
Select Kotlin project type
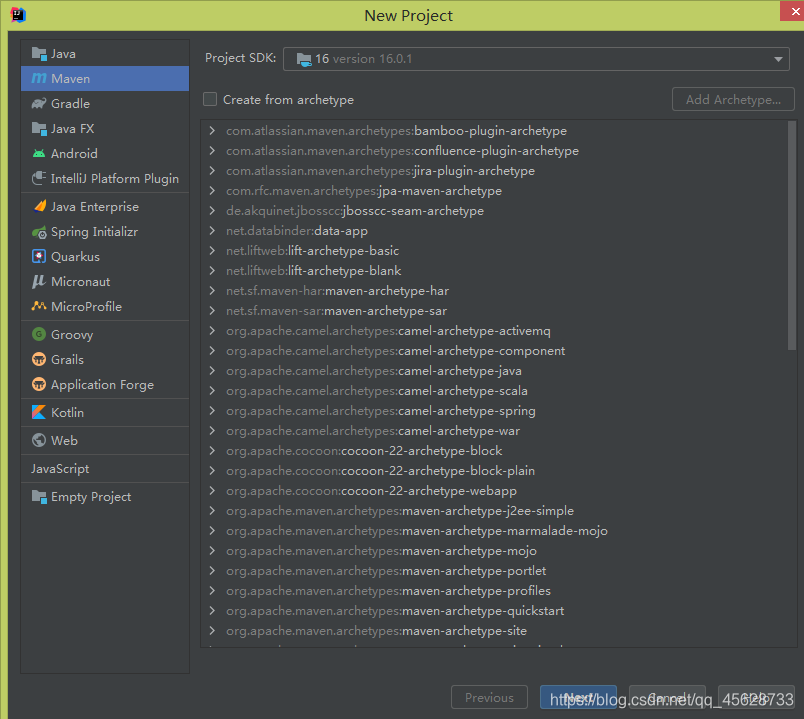pyautogui.click(x=105, y=412)
